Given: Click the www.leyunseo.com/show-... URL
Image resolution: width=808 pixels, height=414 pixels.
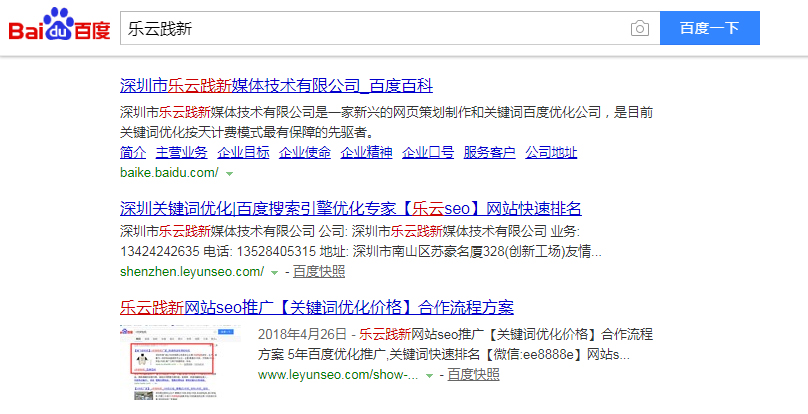Looking at the screenshot, I should coord(338,374).
